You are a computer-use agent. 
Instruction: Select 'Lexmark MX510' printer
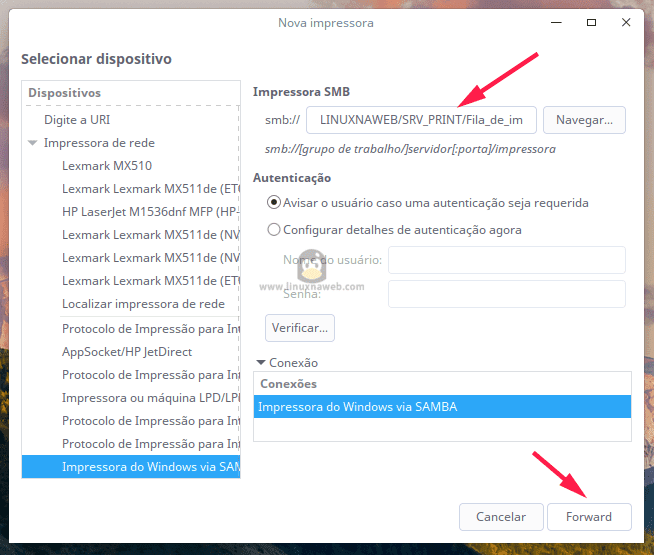[x=131, y=166]
